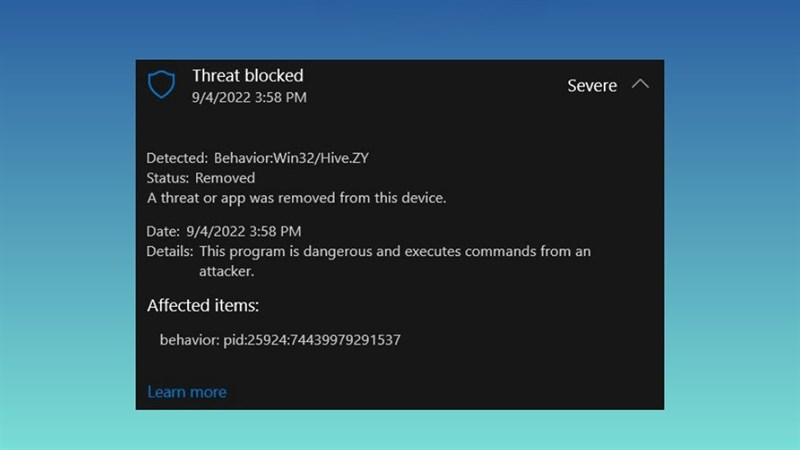Click the gradient desktop background outside the panel
Screen dimensions: 800x450
click(66, 224)
